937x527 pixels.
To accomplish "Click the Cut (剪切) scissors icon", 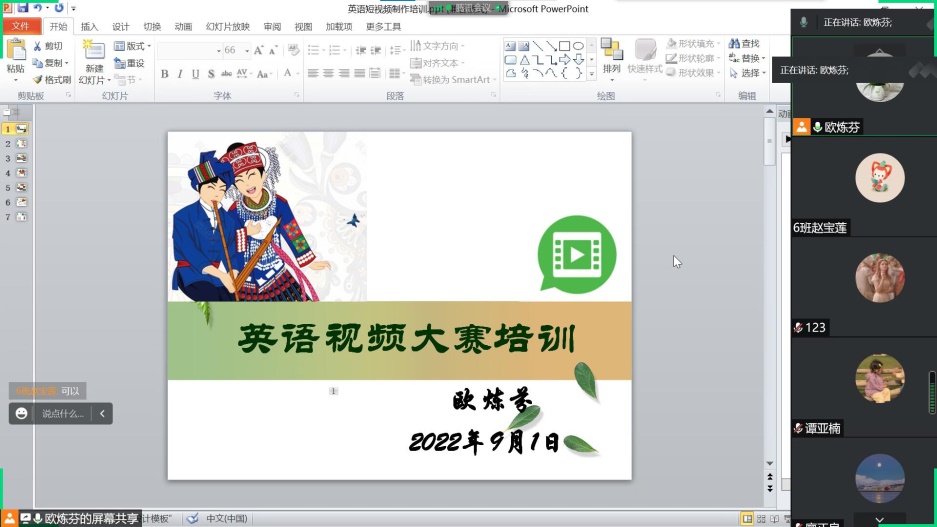I will 38,46.
